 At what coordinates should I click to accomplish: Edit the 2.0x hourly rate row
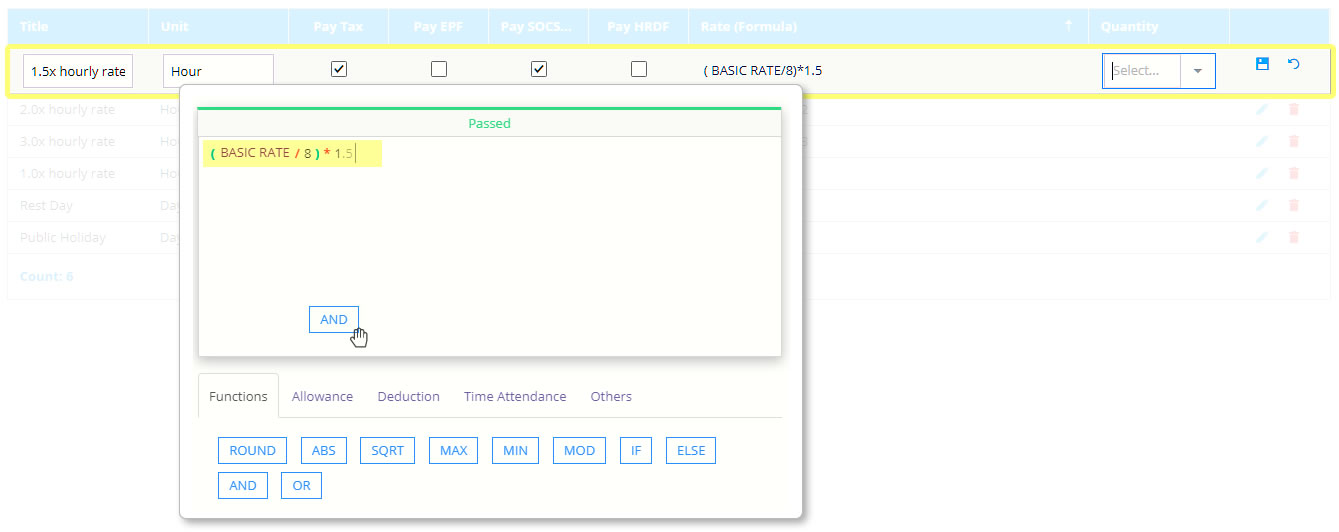point(1262,110)
